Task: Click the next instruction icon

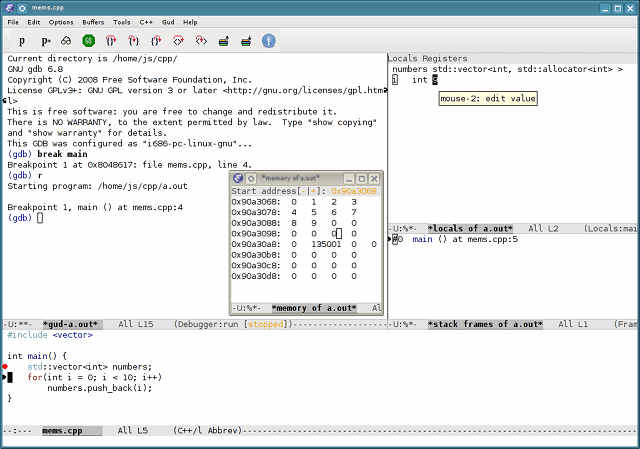Action: tap(178, 41)
